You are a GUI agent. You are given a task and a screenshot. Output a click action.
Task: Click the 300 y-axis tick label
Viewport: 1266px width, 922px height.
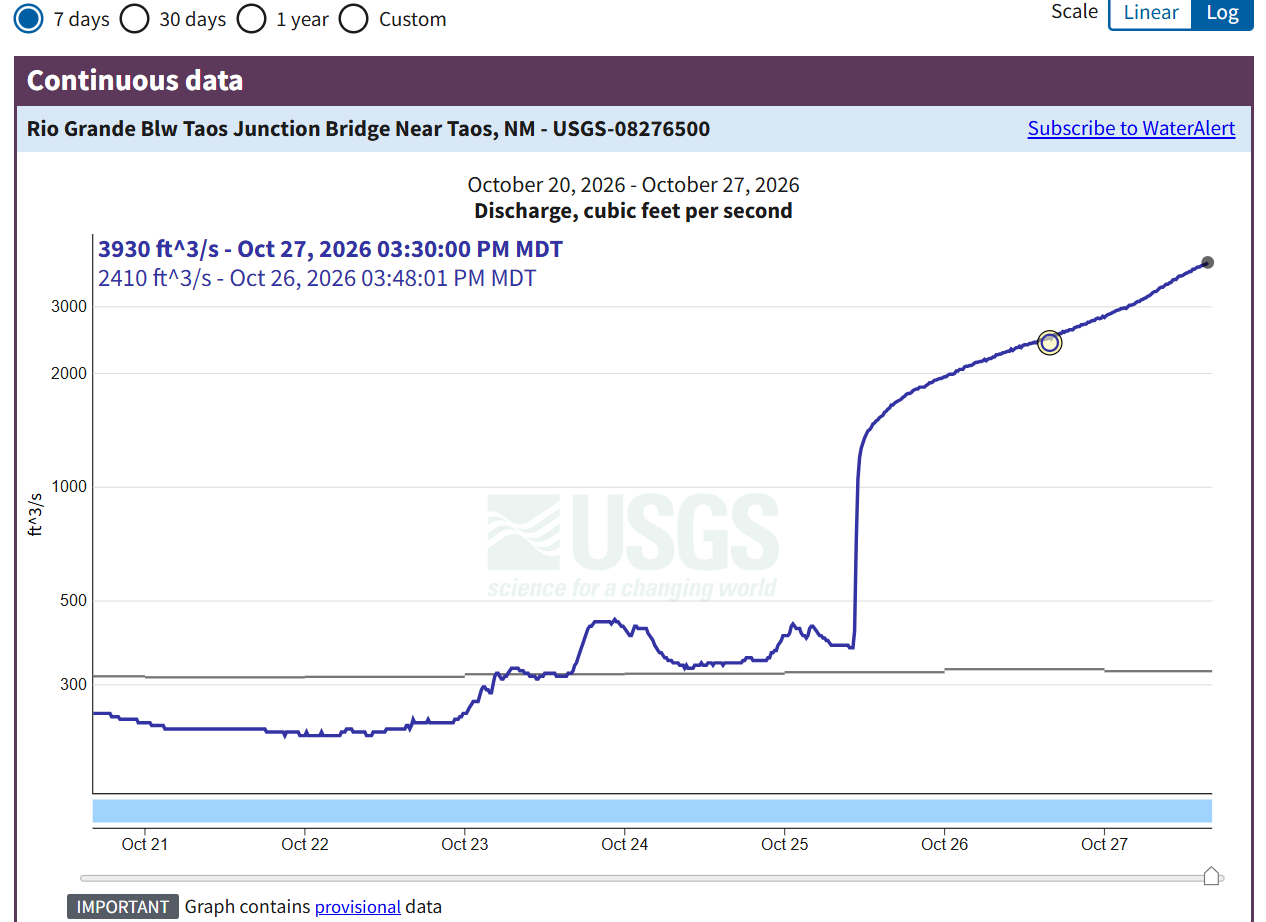tap(74, 685)
